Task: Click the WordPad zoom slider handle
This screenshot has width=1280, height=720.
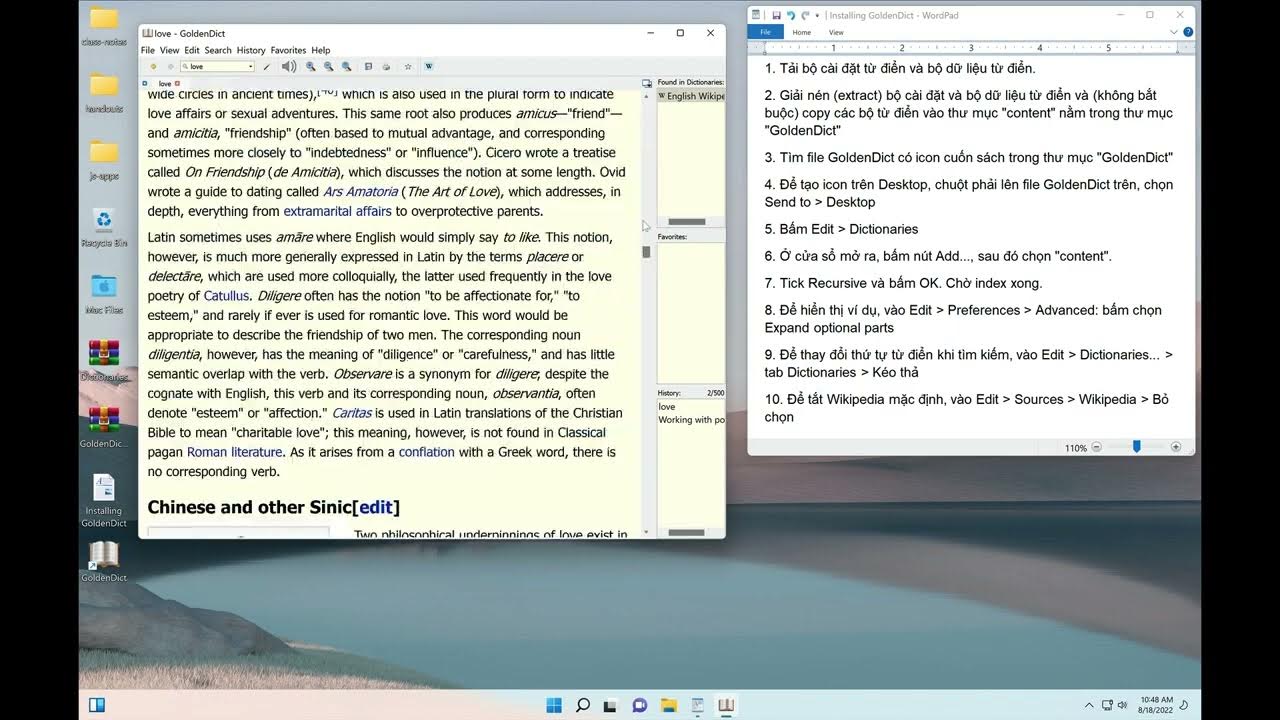Action: [1136, 447]
